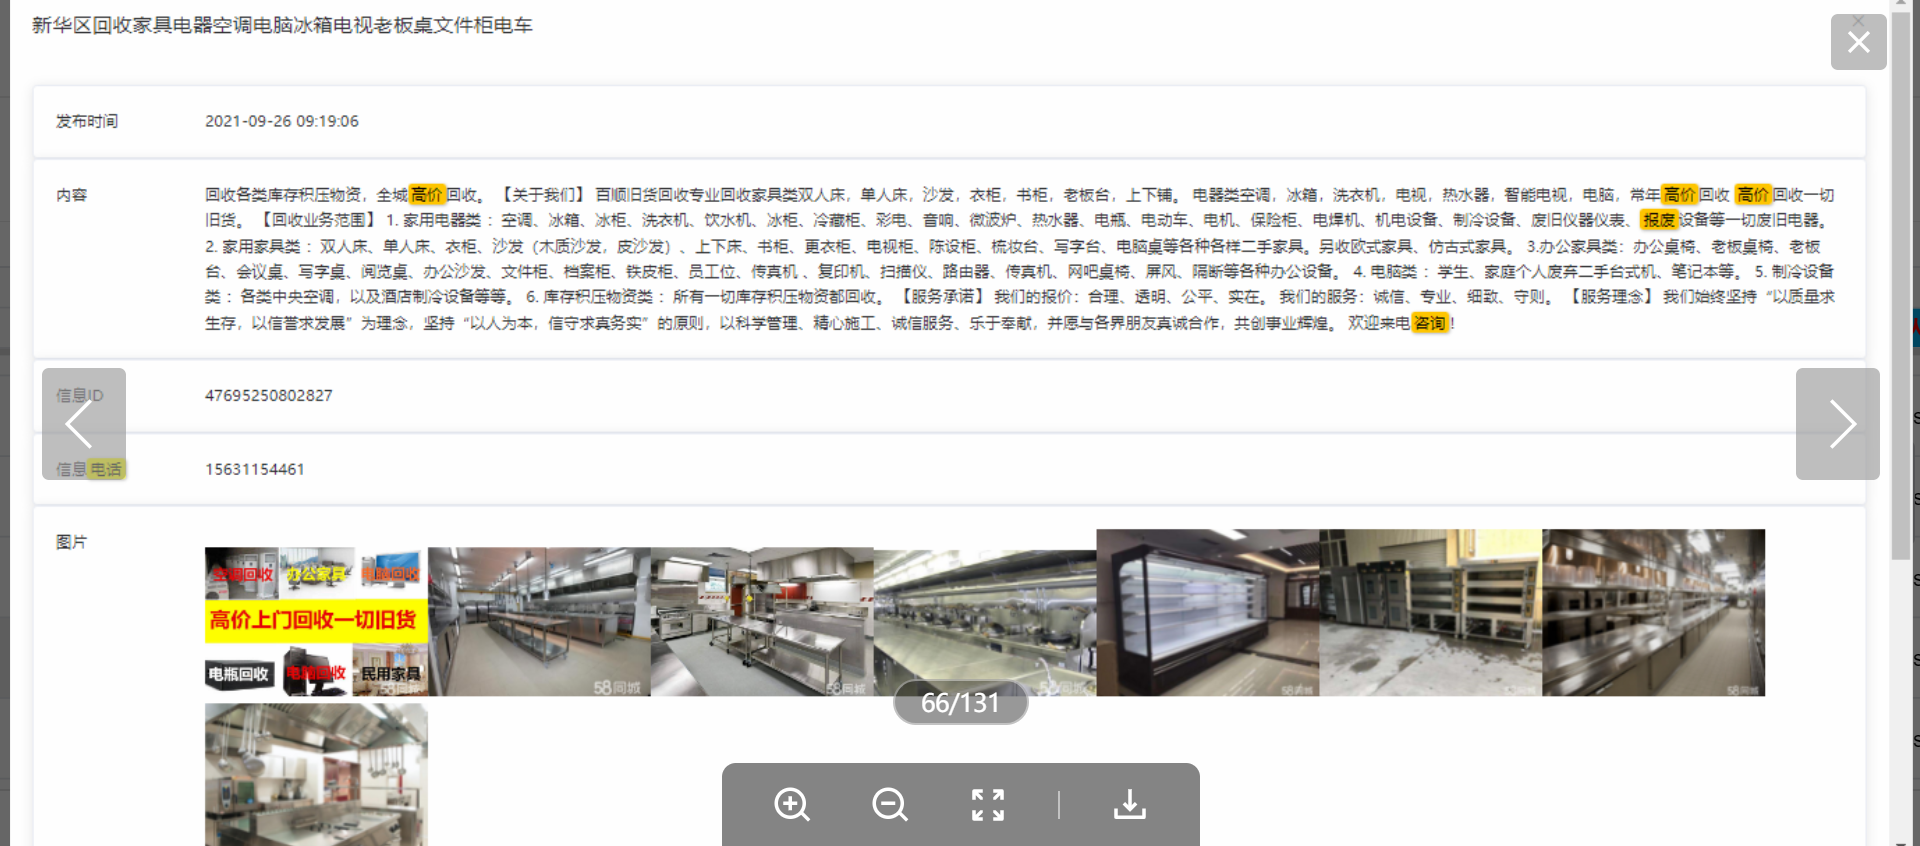The height and width of the screenshot is (846, 1920).
Task: Select the publish time 2021-09-26 09:19:06
Action: click(282, 121)
